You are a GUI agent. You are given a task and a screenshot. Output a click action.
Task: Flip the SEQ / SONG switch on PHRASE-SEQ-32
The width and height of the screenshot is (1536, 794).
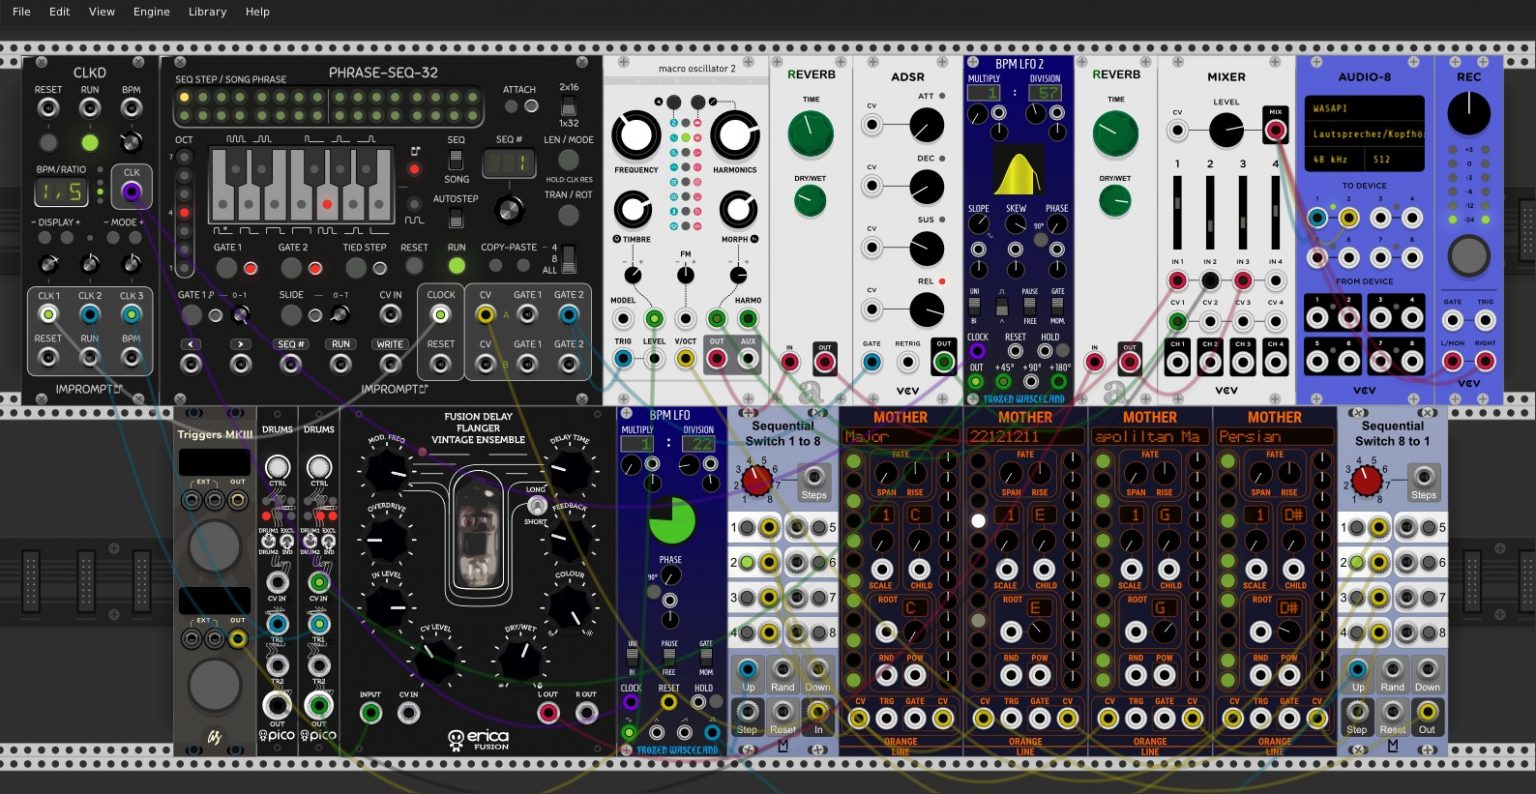[456, 160]
